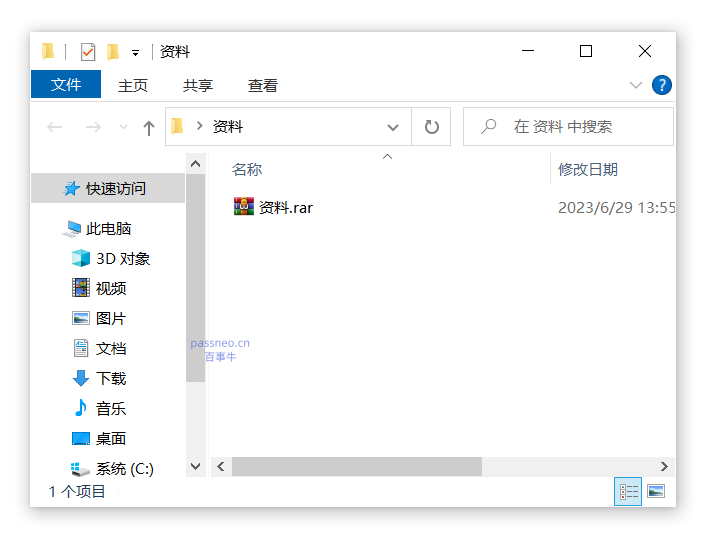Go up one folder level
This screenshot has width=706, height=546.
point(149,128)
